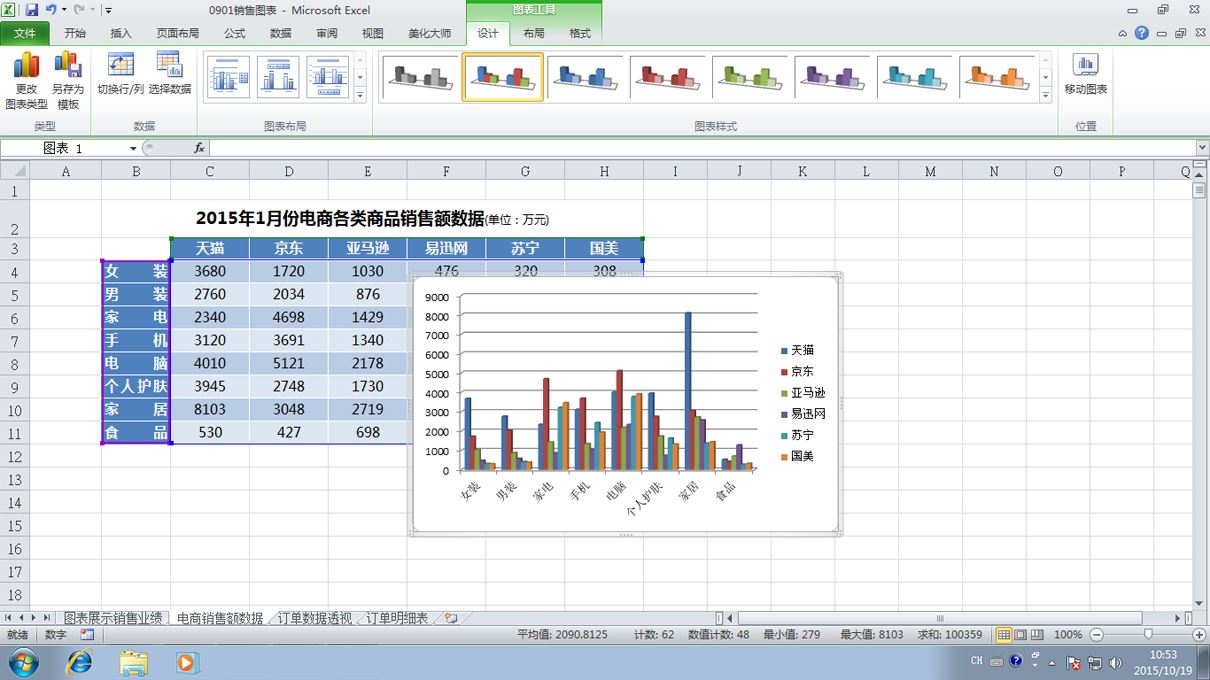Click the horizontal scrollbar thumb
Screen dimensions: 1210x680
click(939, 618)
